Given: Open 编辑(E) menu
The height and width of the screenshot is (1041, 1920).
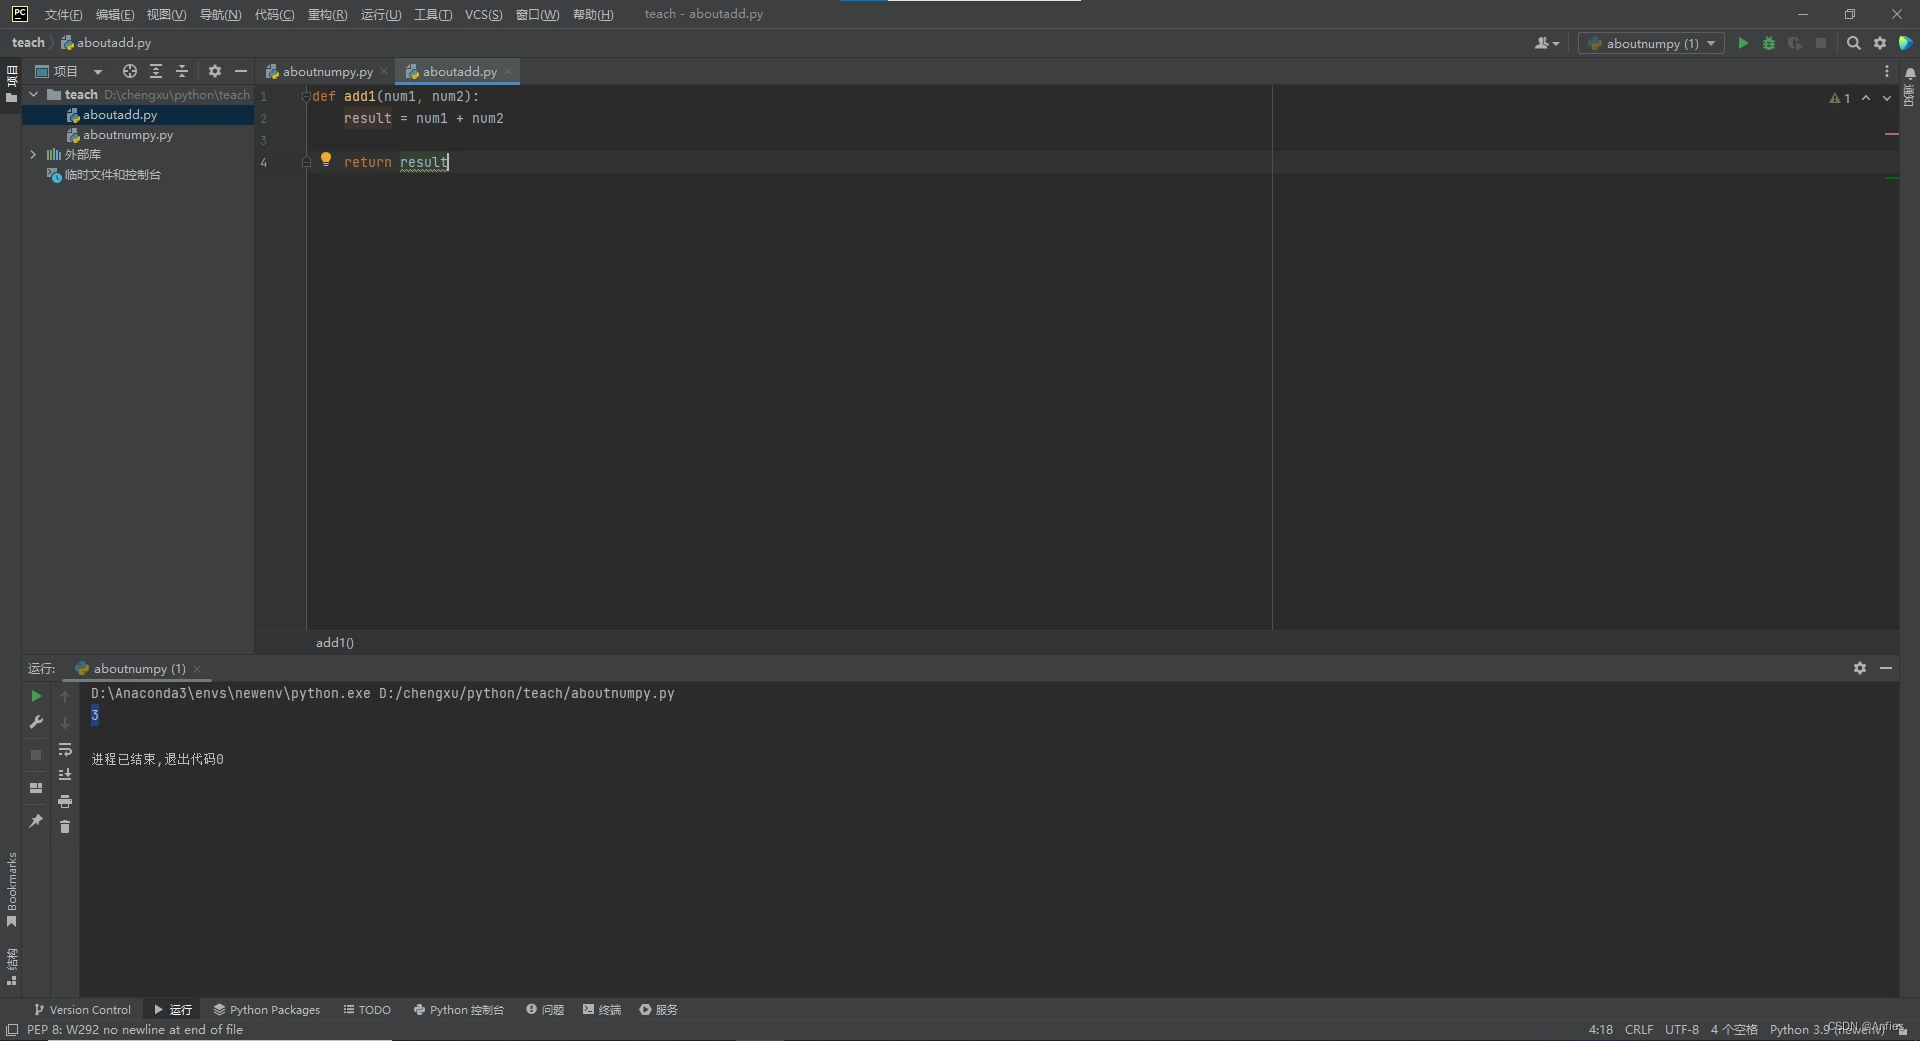Looking at the screenshot, I should pos(115,14).
